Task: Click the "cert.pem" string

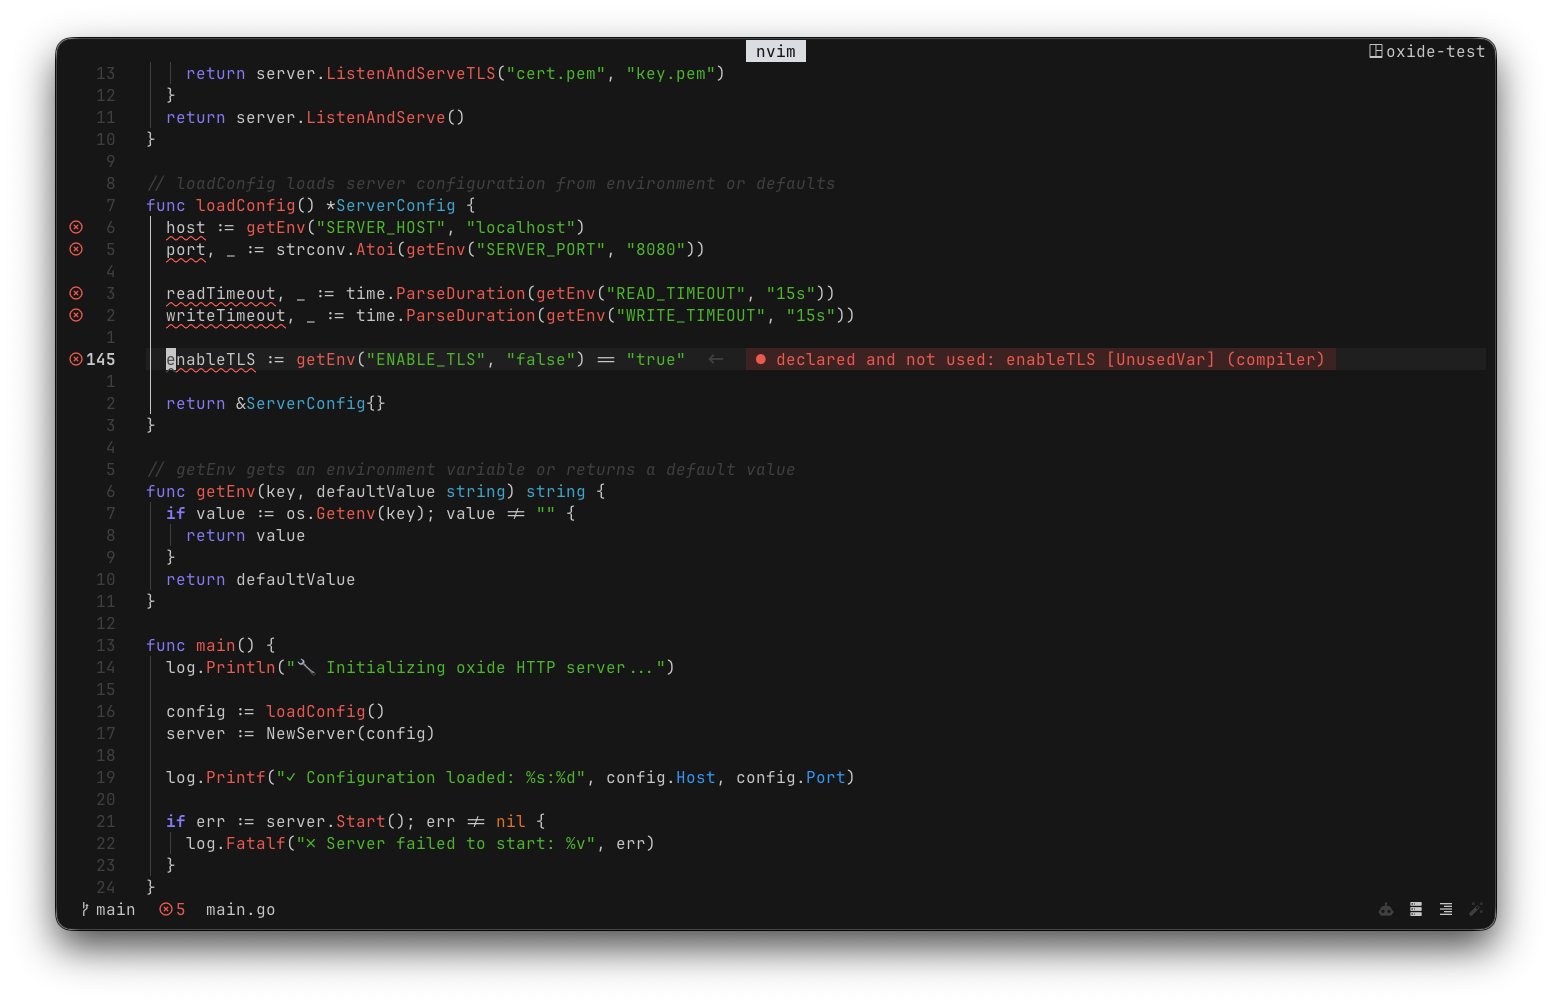Action: [556, 73]
